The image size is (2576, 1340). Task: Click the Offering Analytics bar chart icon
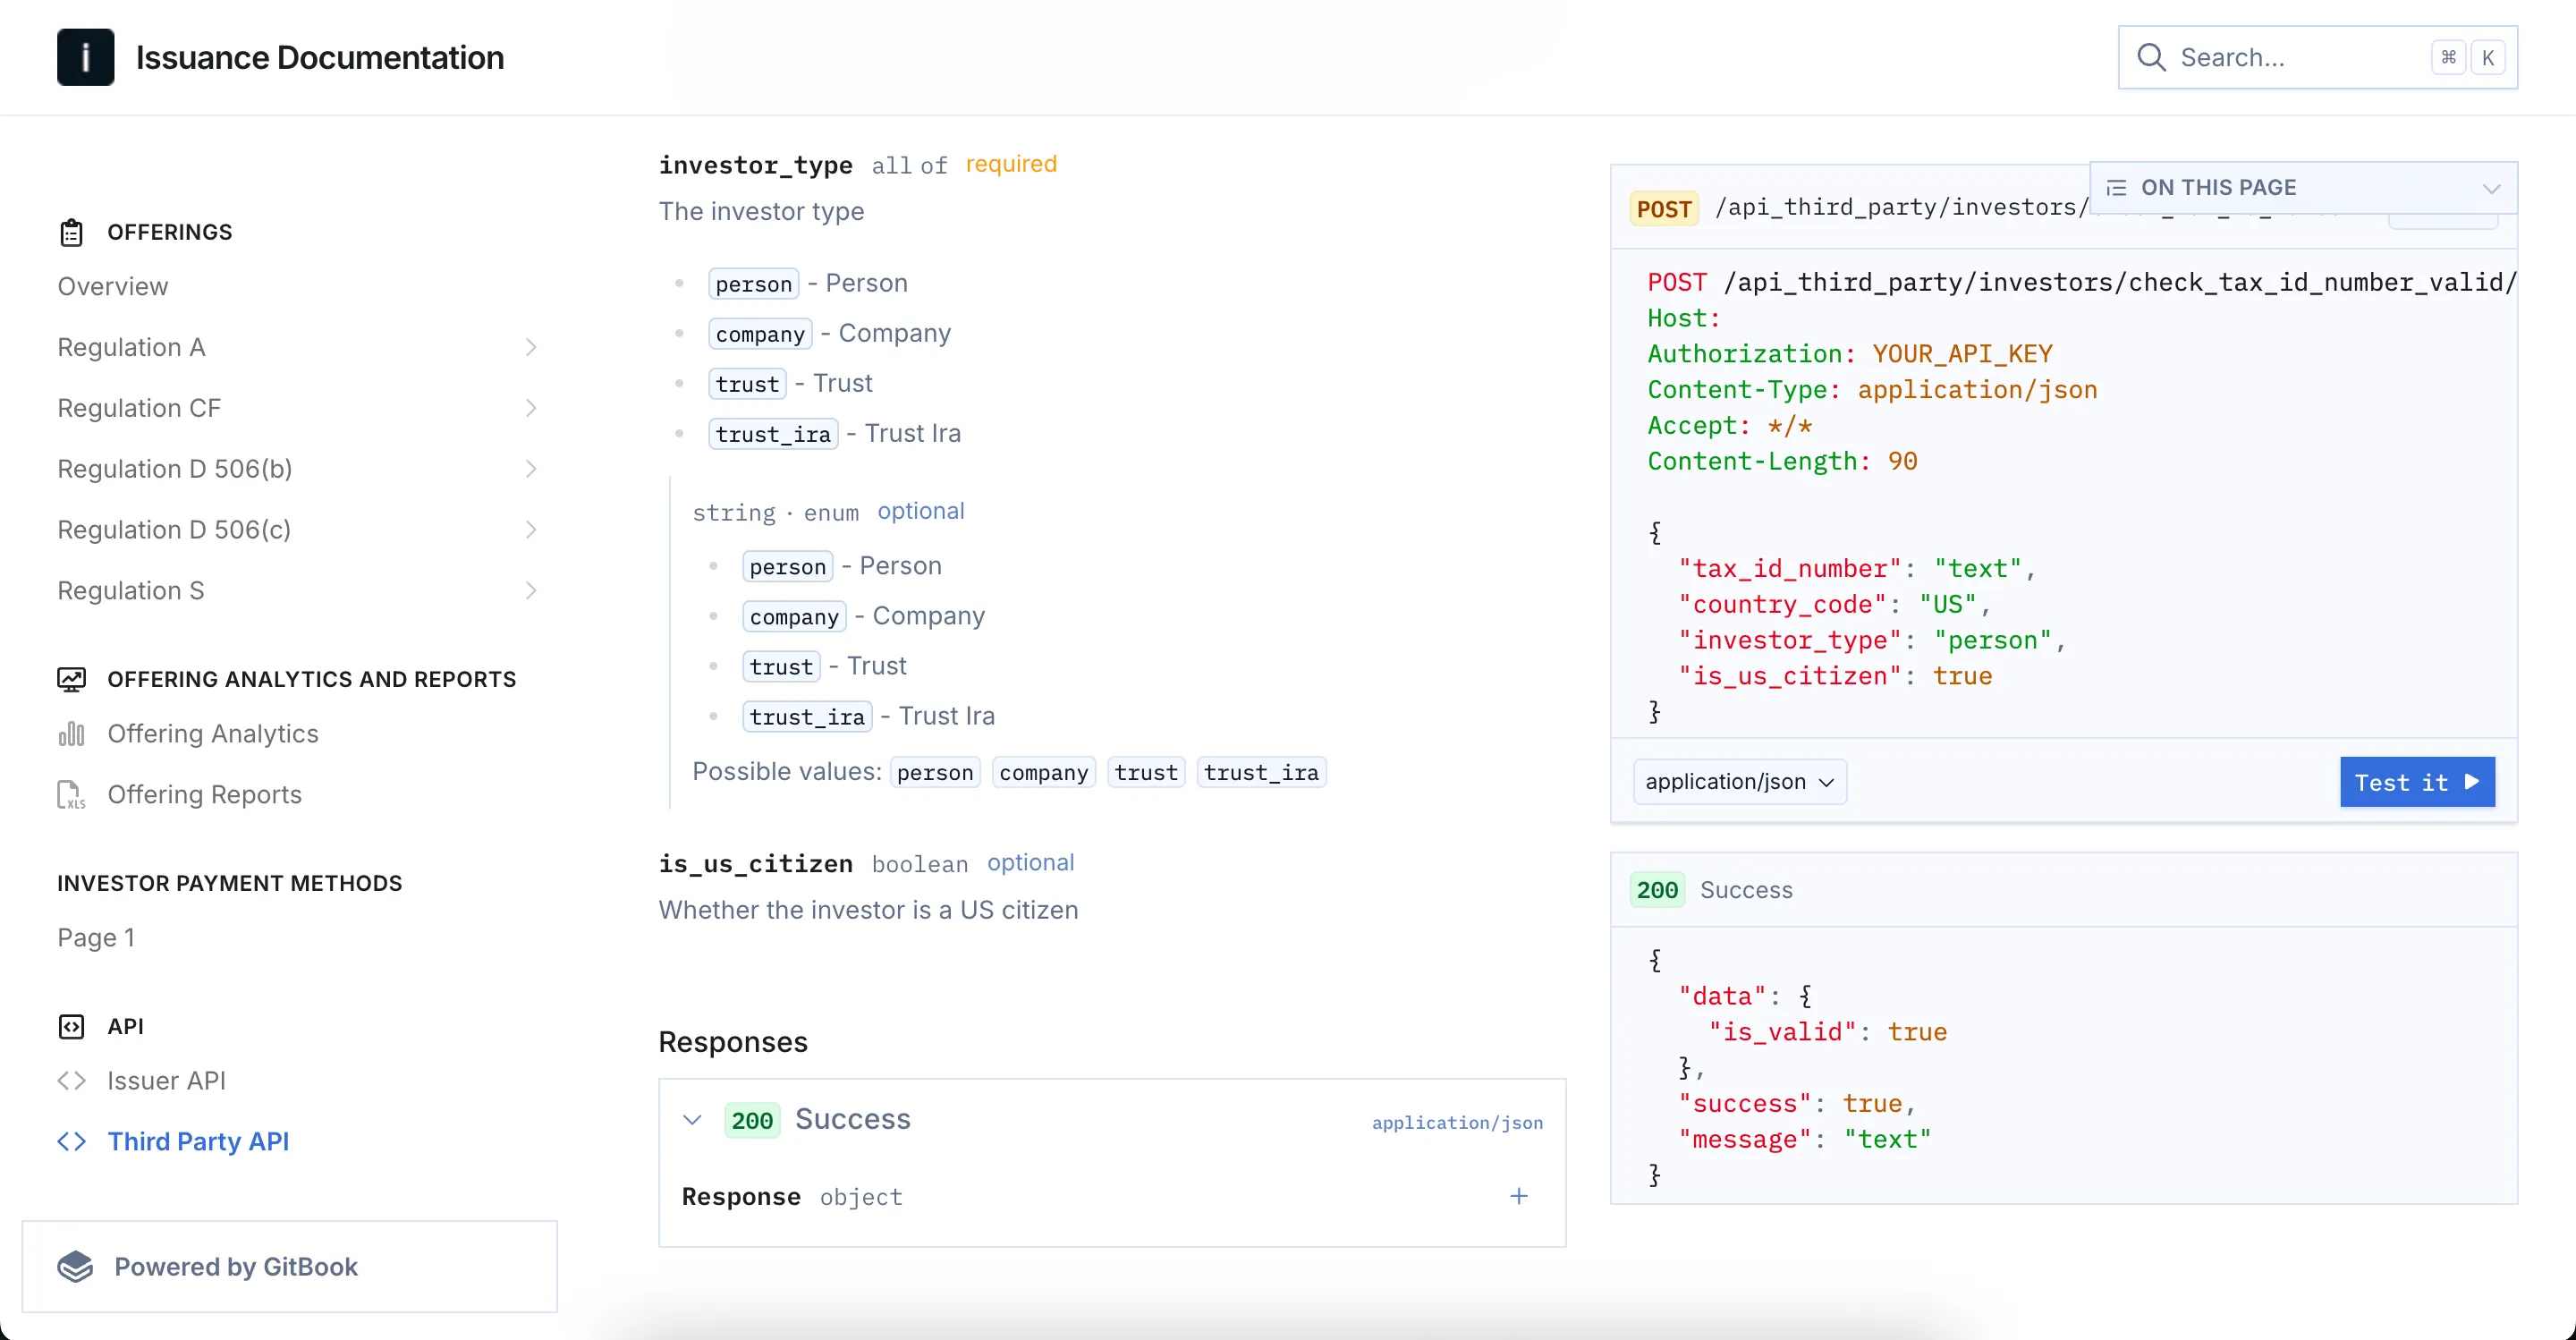[71, 734]
